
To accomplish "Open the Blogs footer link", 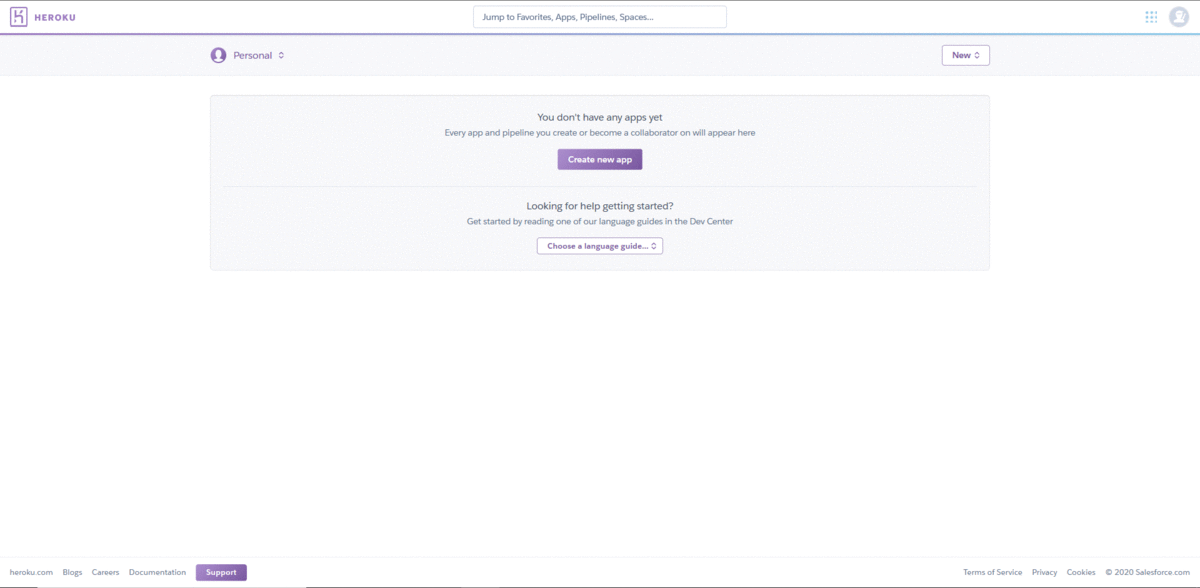I will (x=72, y=572).
